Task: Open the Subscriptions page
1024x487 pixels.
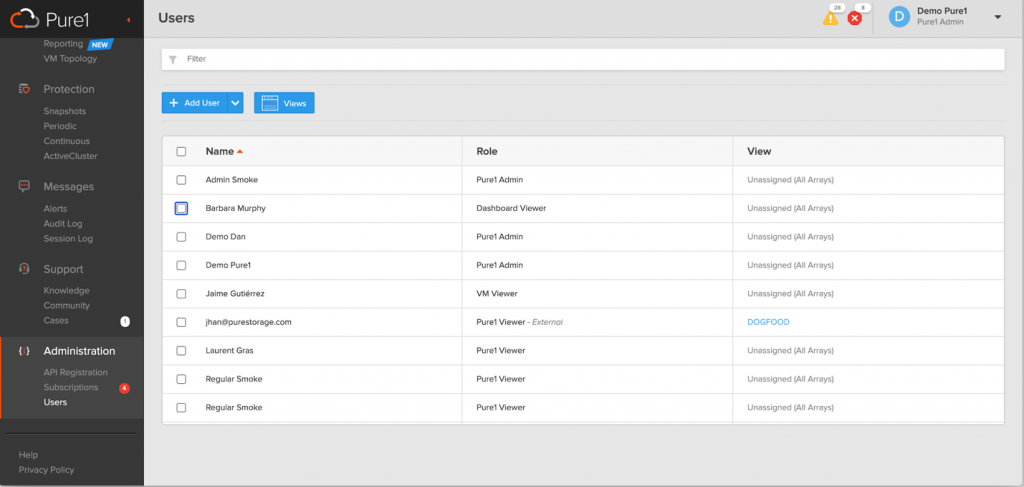Action: point(71,388)
